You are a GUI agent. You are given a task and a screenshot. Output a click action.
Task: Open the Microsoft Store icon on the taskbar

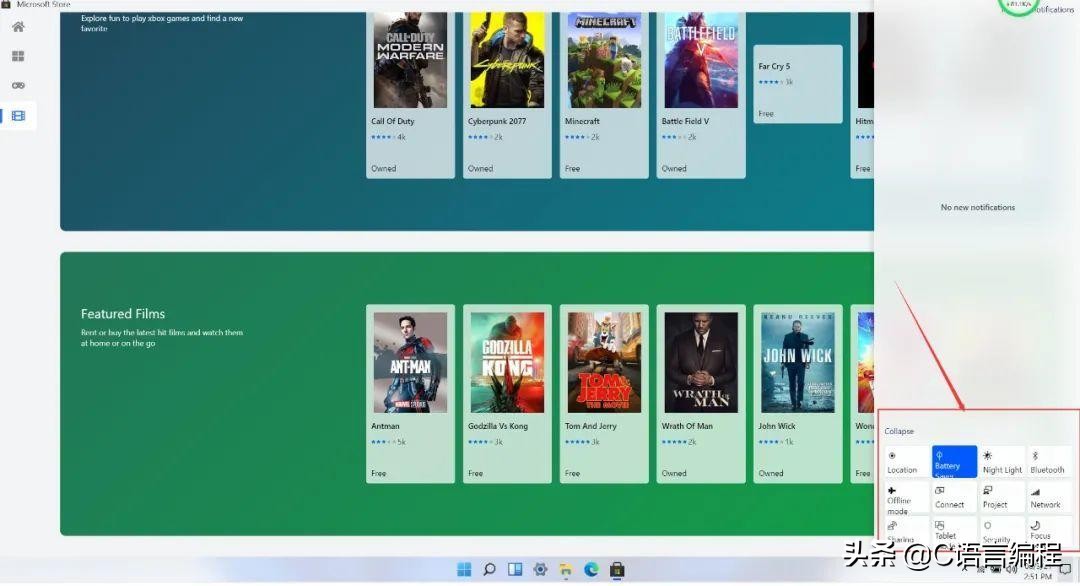tap(617, 569)
